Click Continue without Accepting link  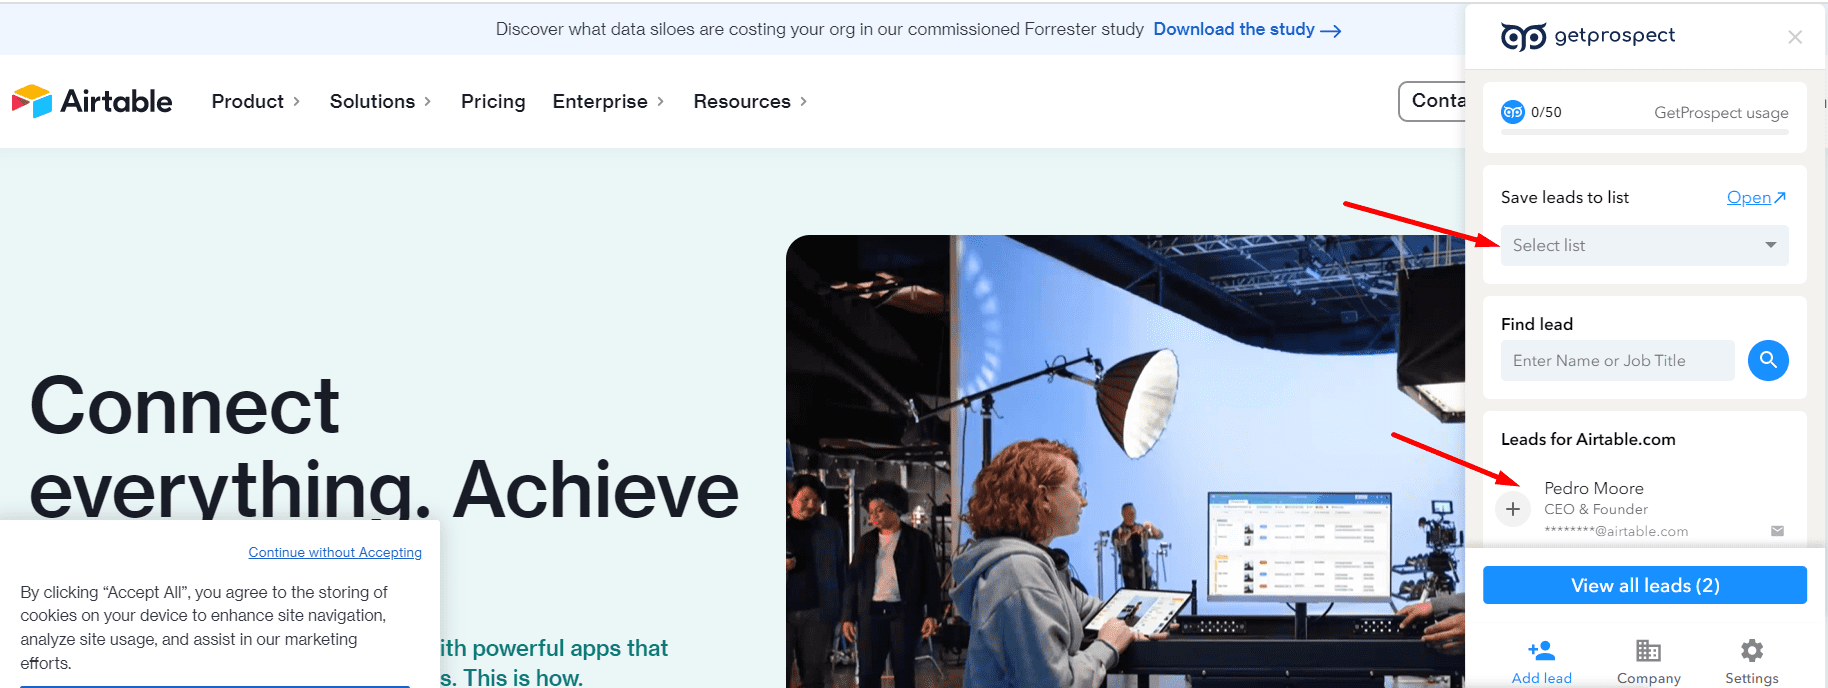coord(335,552)
